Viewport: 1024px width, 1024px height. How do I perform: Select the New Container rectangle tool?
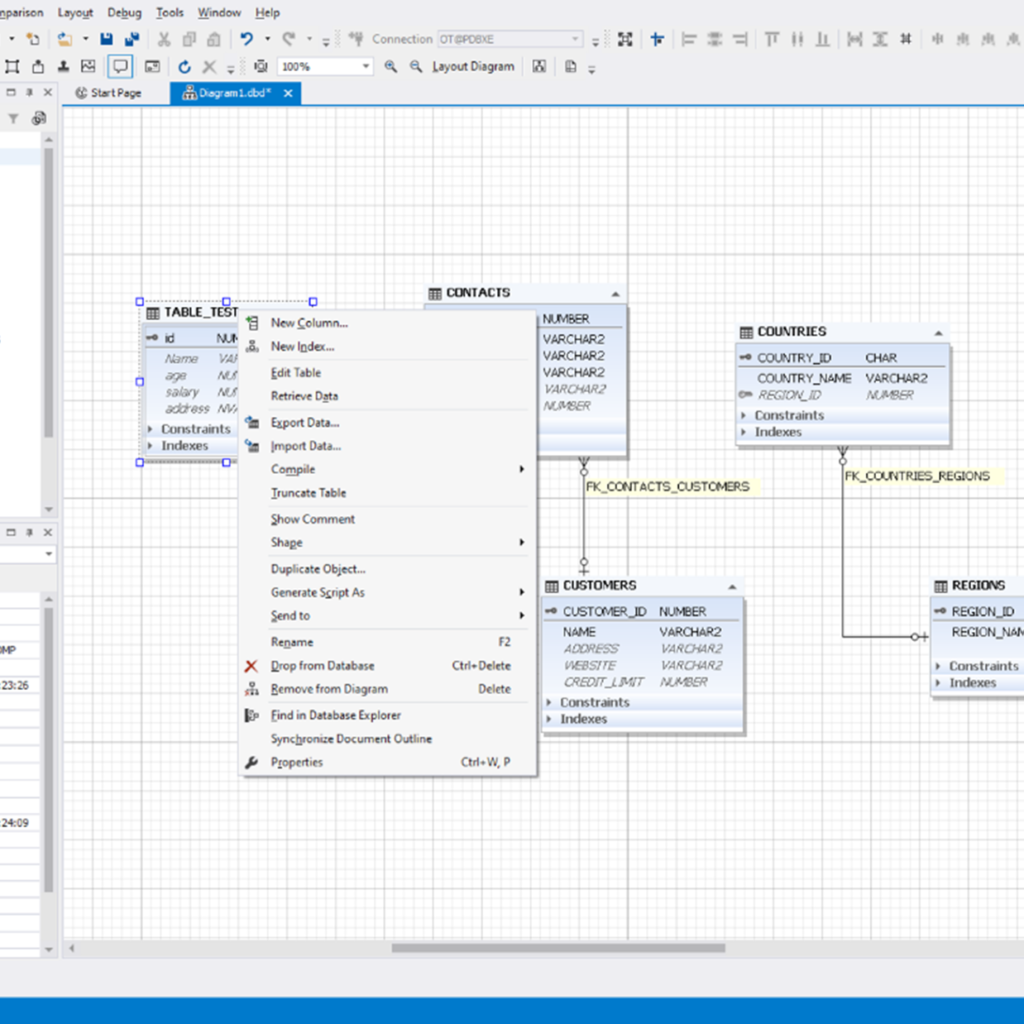pos(12,67)
